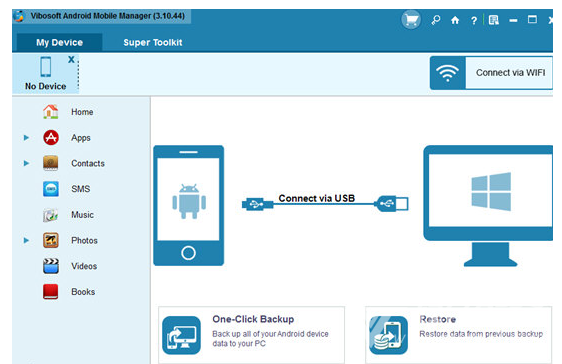
Task: Maximize the Vibosoft window
Action: tap(532, 19)
